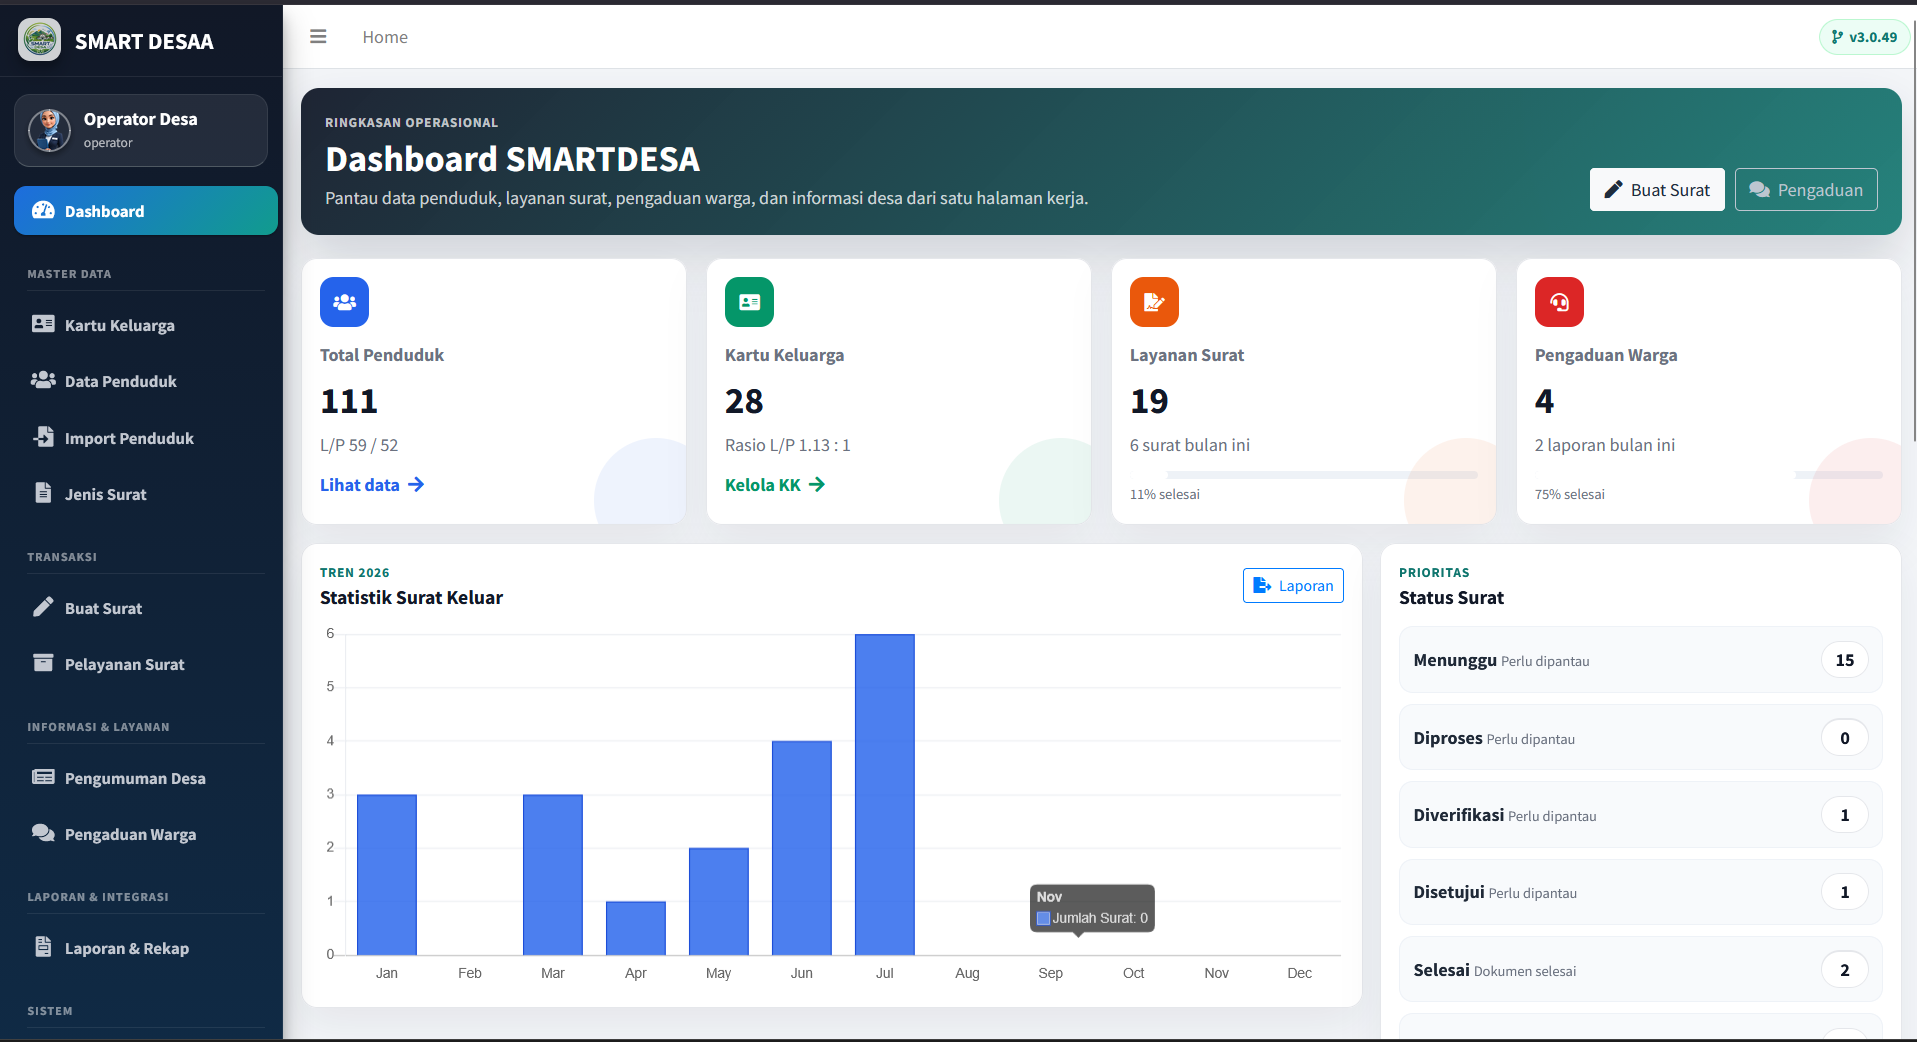Click the Layanan Surat progress bar
The height and width of the screenshot is (1042, 1917).
click(1322, 474)
